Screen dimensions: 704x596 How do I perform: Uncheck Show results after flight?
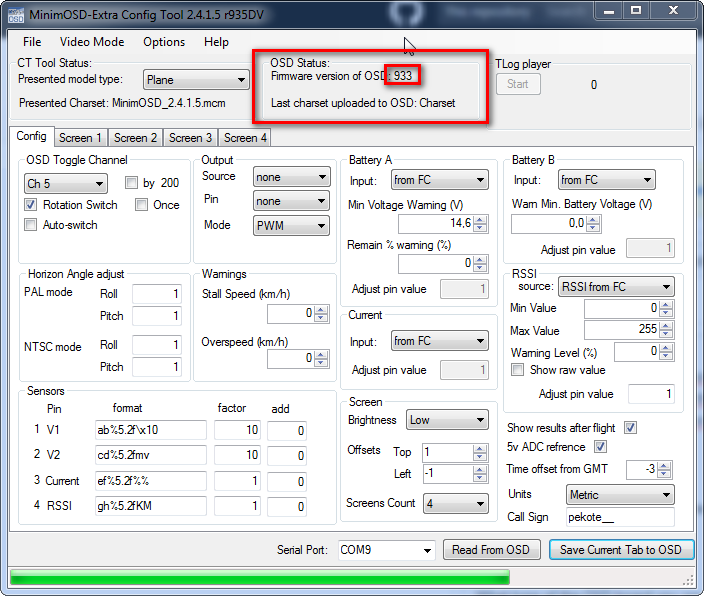[x=630, y=428]
